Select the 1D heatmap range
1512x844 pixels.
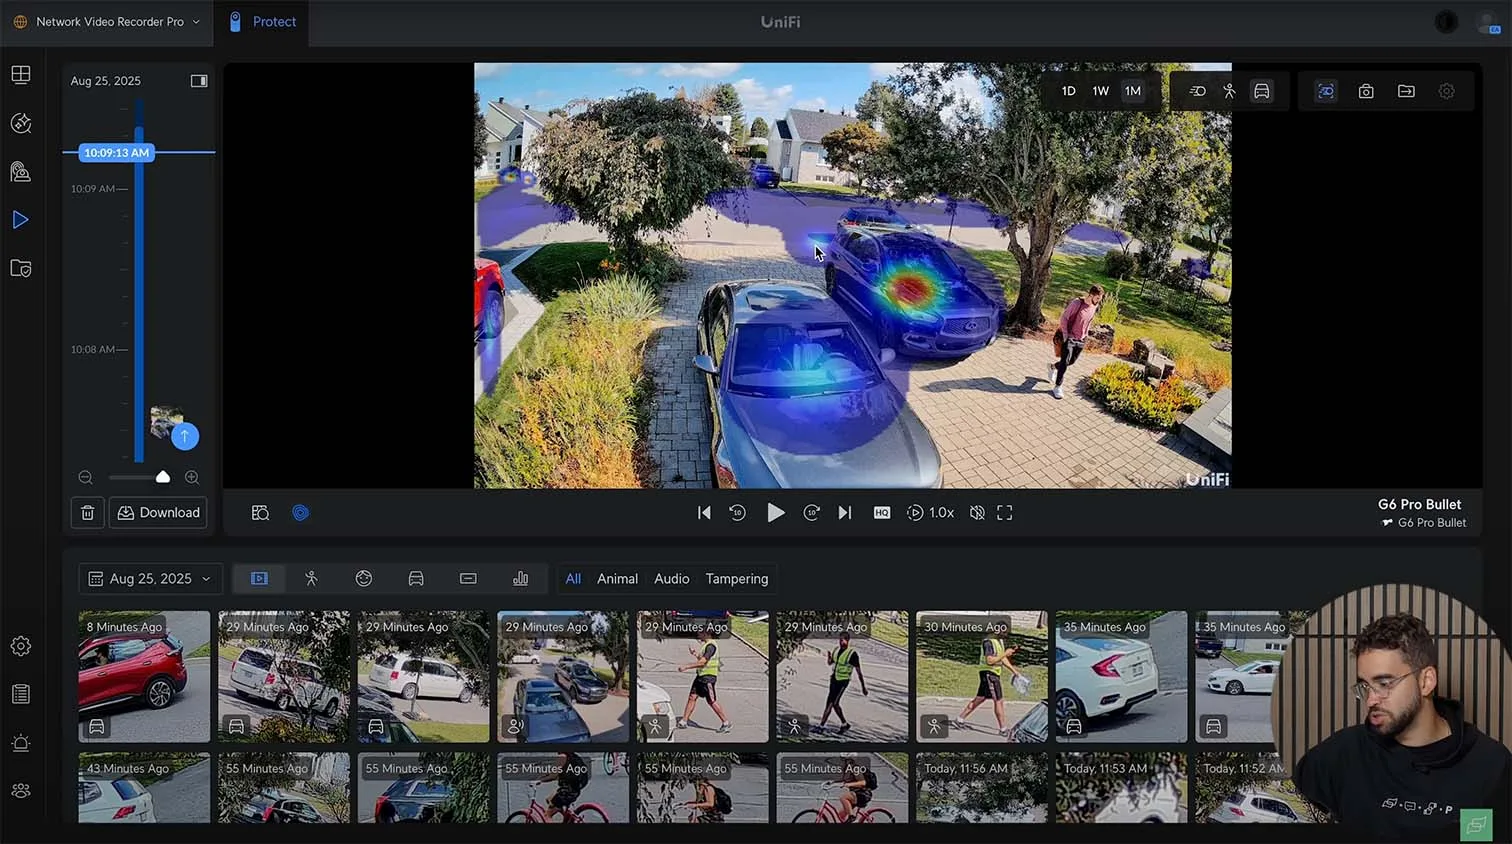tap(1068, 91)
